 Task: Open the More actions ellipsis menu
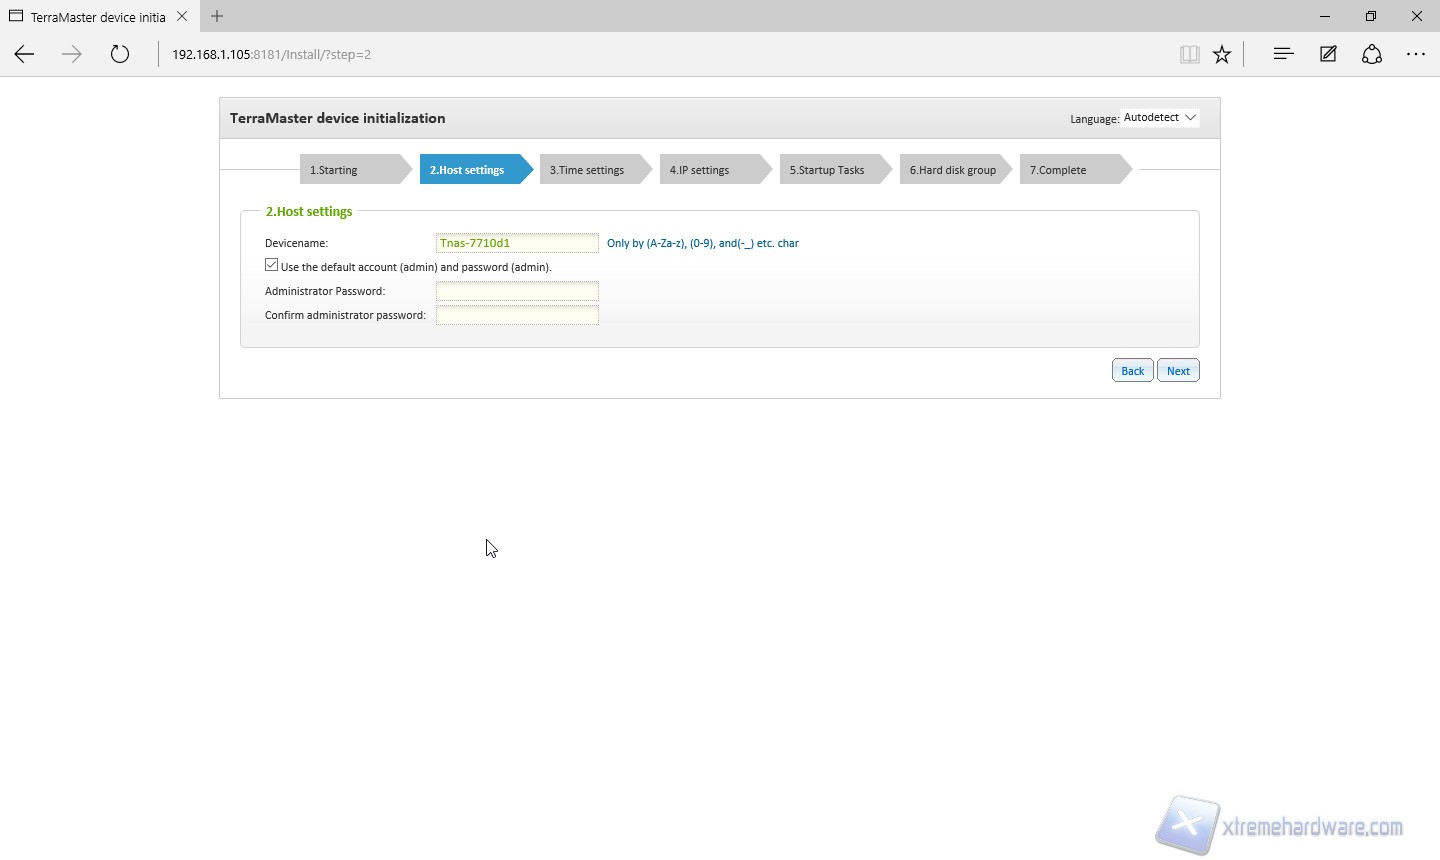click(1416, 55)
